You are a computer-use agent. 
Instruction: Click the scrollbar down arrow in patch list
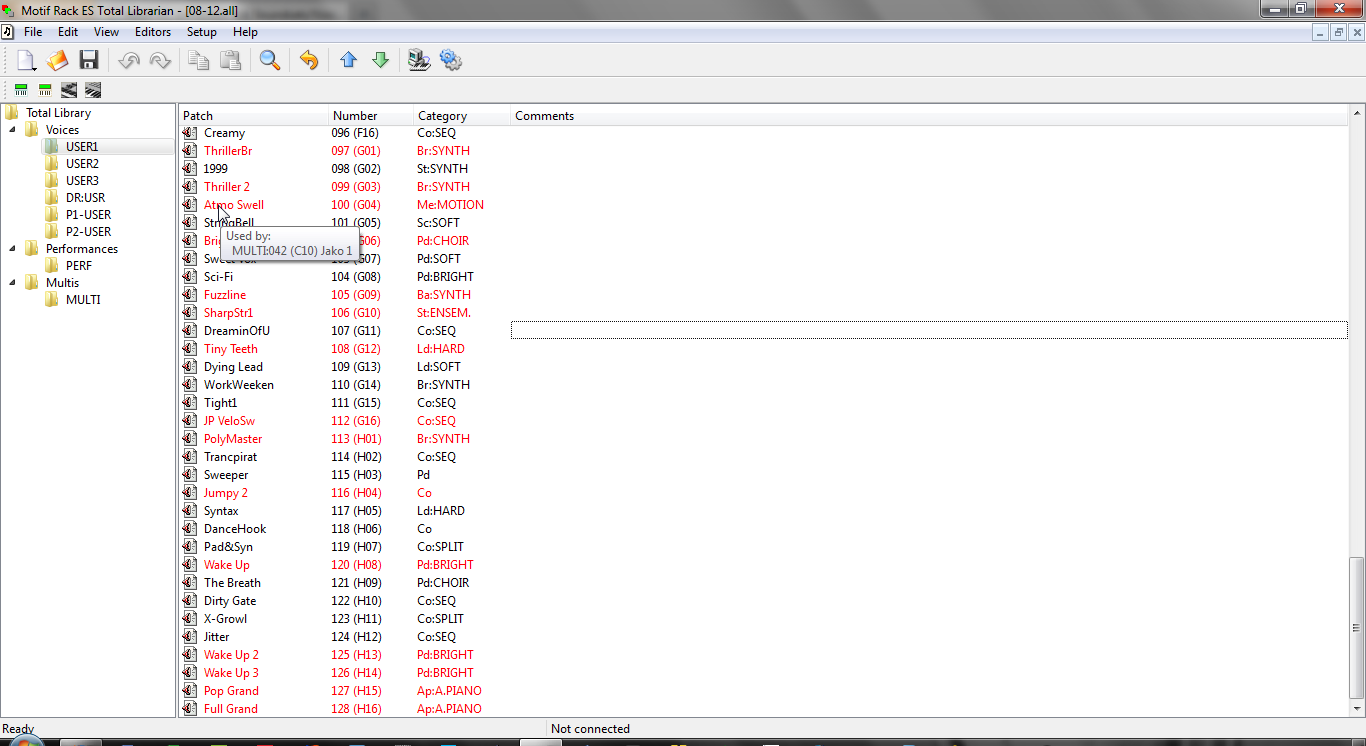point(1356,710)
